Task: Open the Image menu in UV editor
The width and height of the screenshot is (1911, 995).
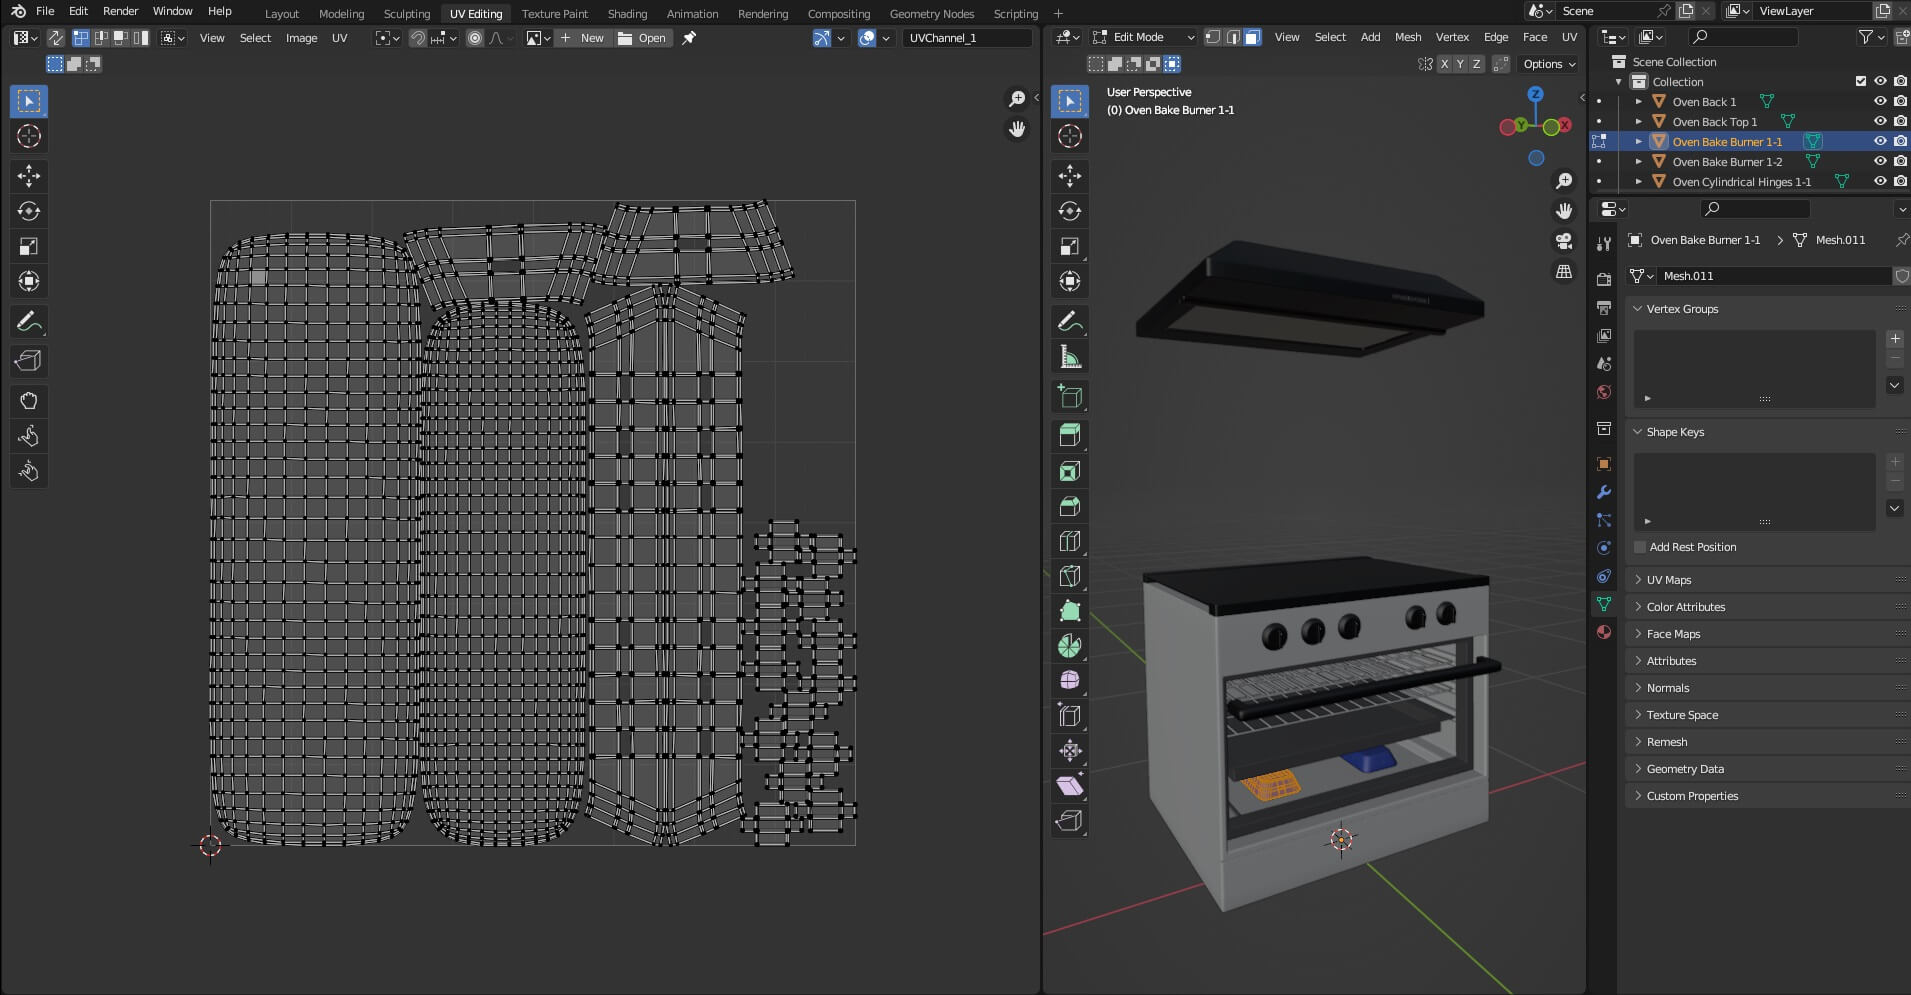Action: [301, 38]
